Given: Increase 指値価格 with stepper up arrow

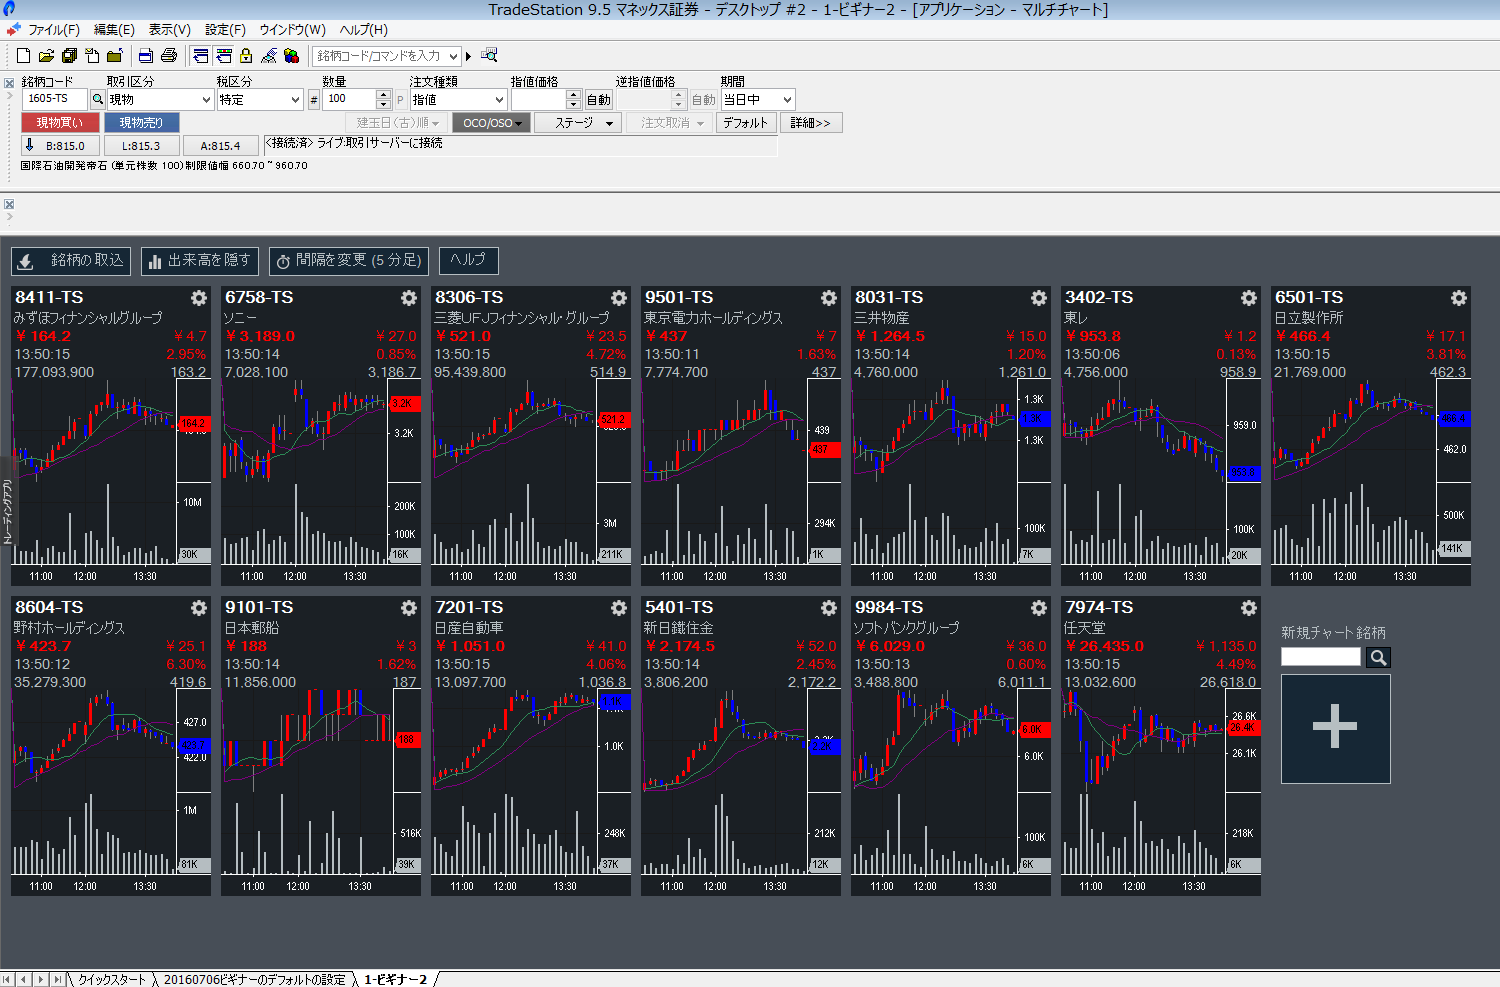Looking at the screenshot, I should (x=573, y=94).
